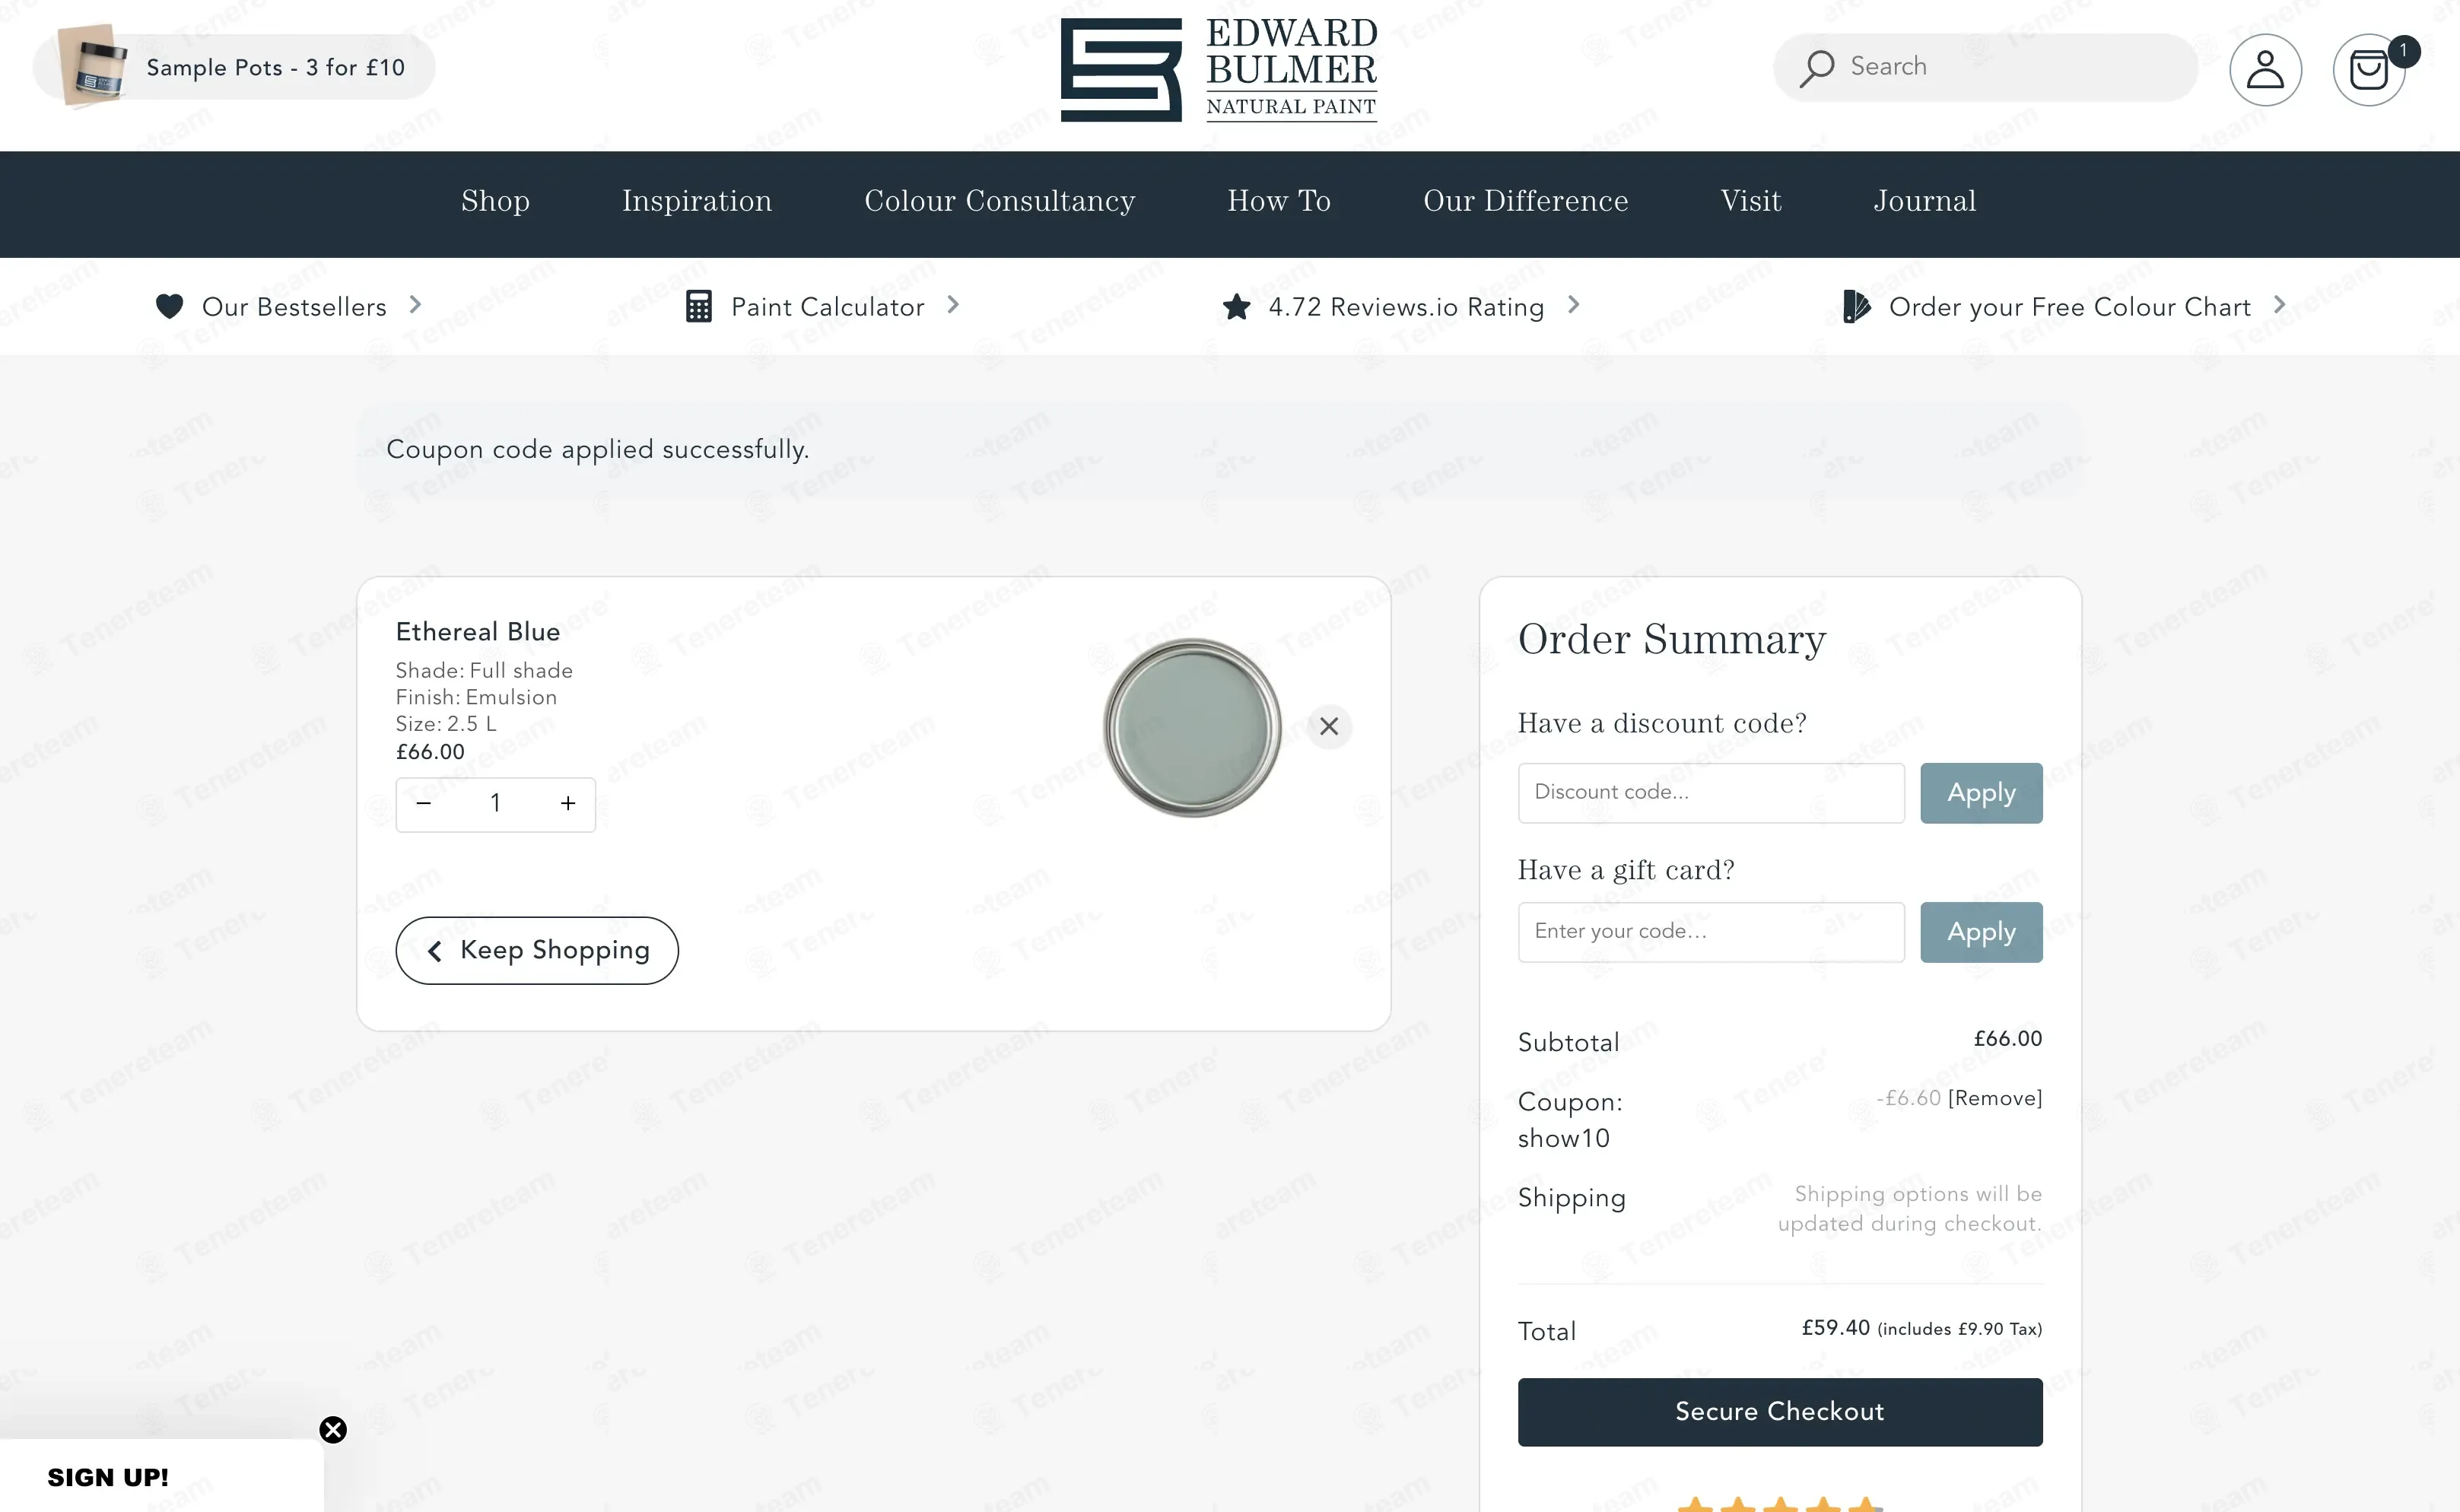
Task: Expand the Paint Calculator chevron
Action: coord(953,304)
